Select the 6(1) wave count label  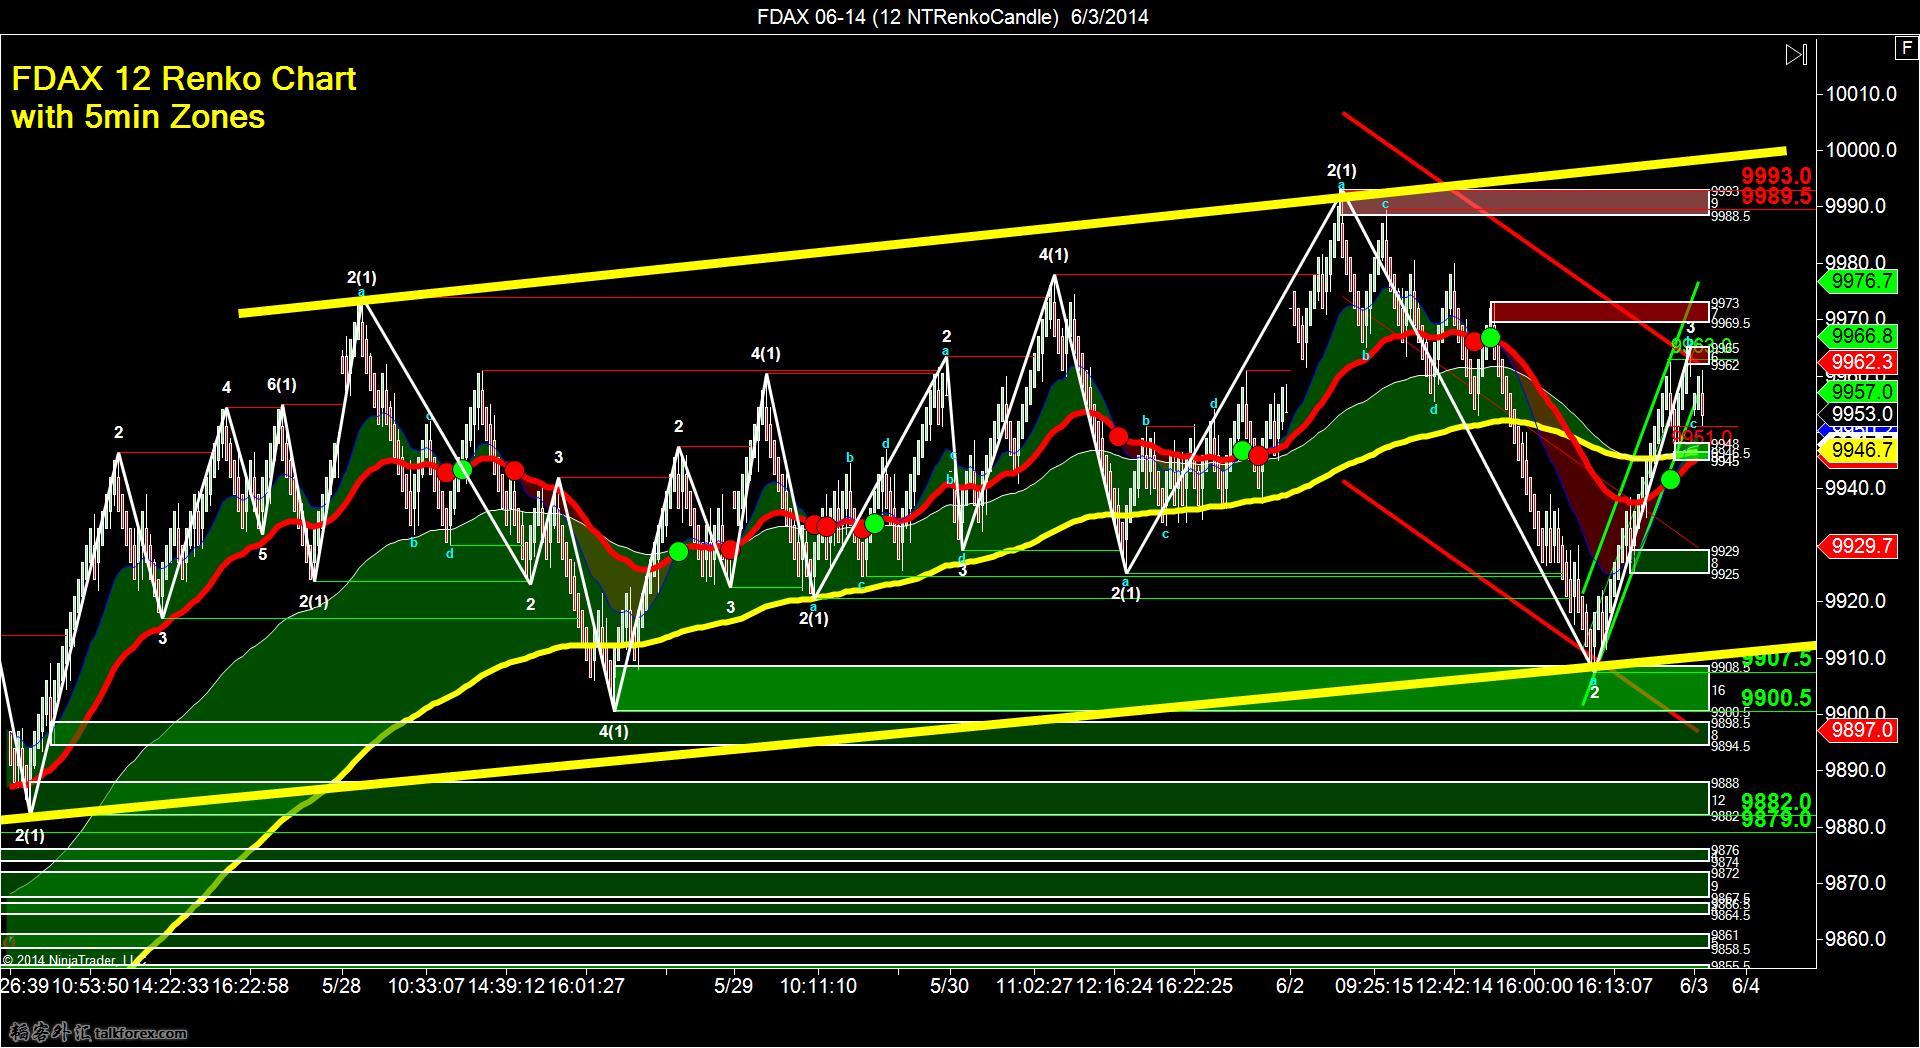[x=281, y=385]
